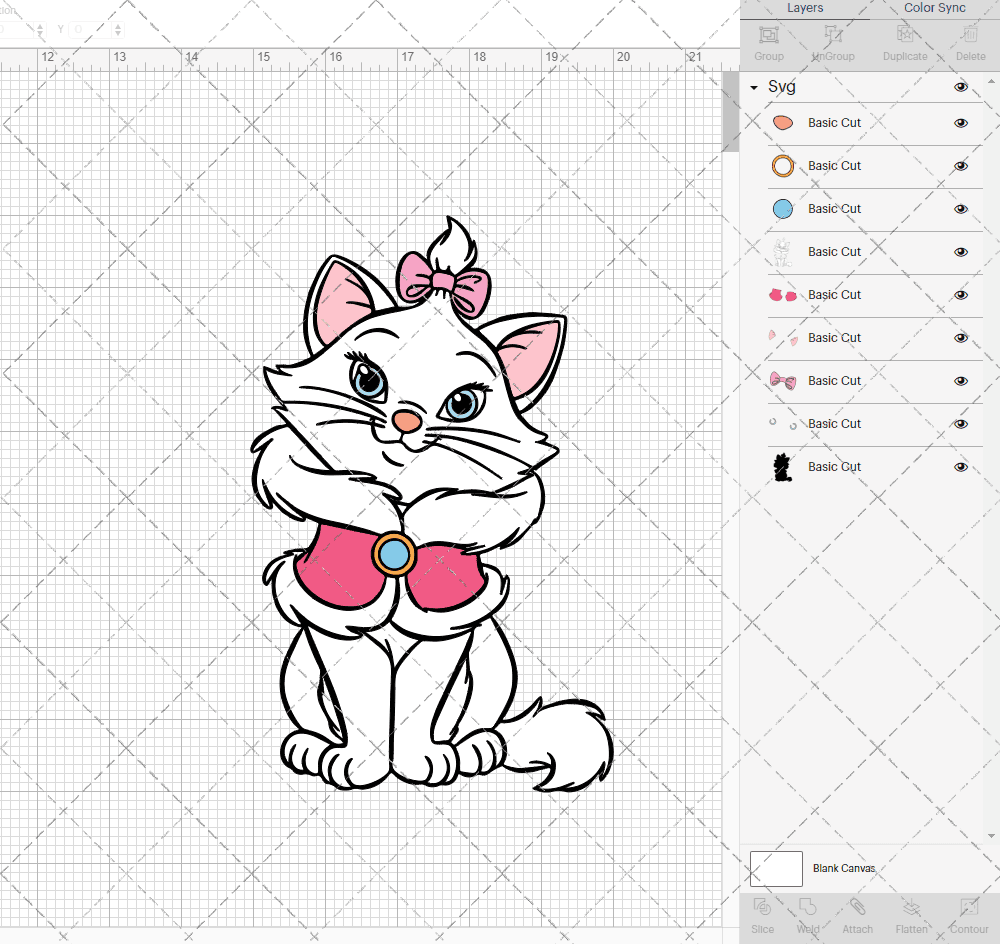Hide the blue circle Basic Cut layer
The image size is (1000, 944).
coord(961,209)
